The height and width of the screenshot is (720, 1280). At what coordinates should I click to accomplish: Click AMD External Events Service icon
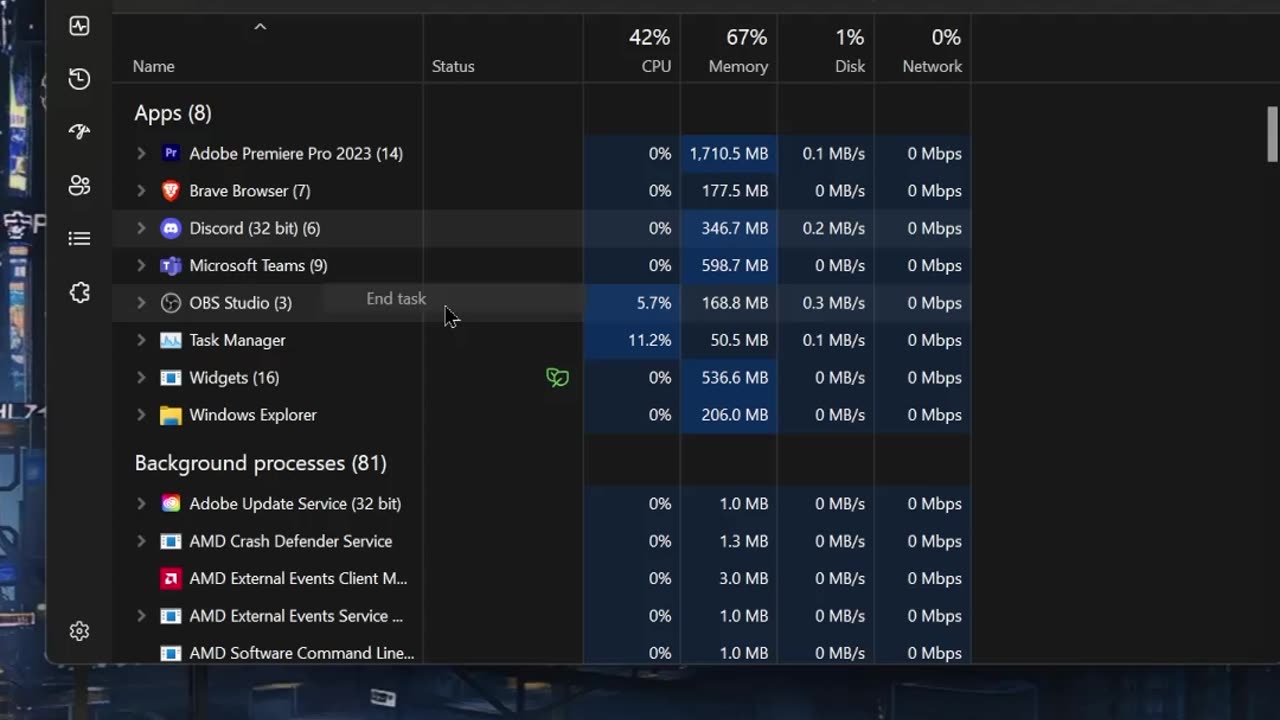[x=171, y=616]
